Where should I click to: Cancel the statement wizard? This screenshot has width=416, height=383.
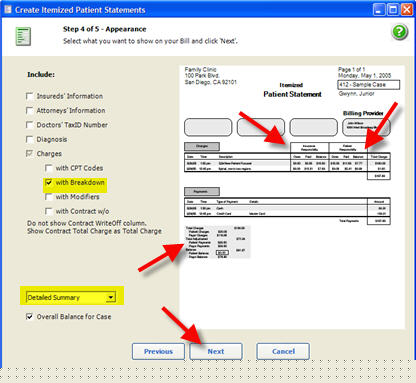click(283, 351)
